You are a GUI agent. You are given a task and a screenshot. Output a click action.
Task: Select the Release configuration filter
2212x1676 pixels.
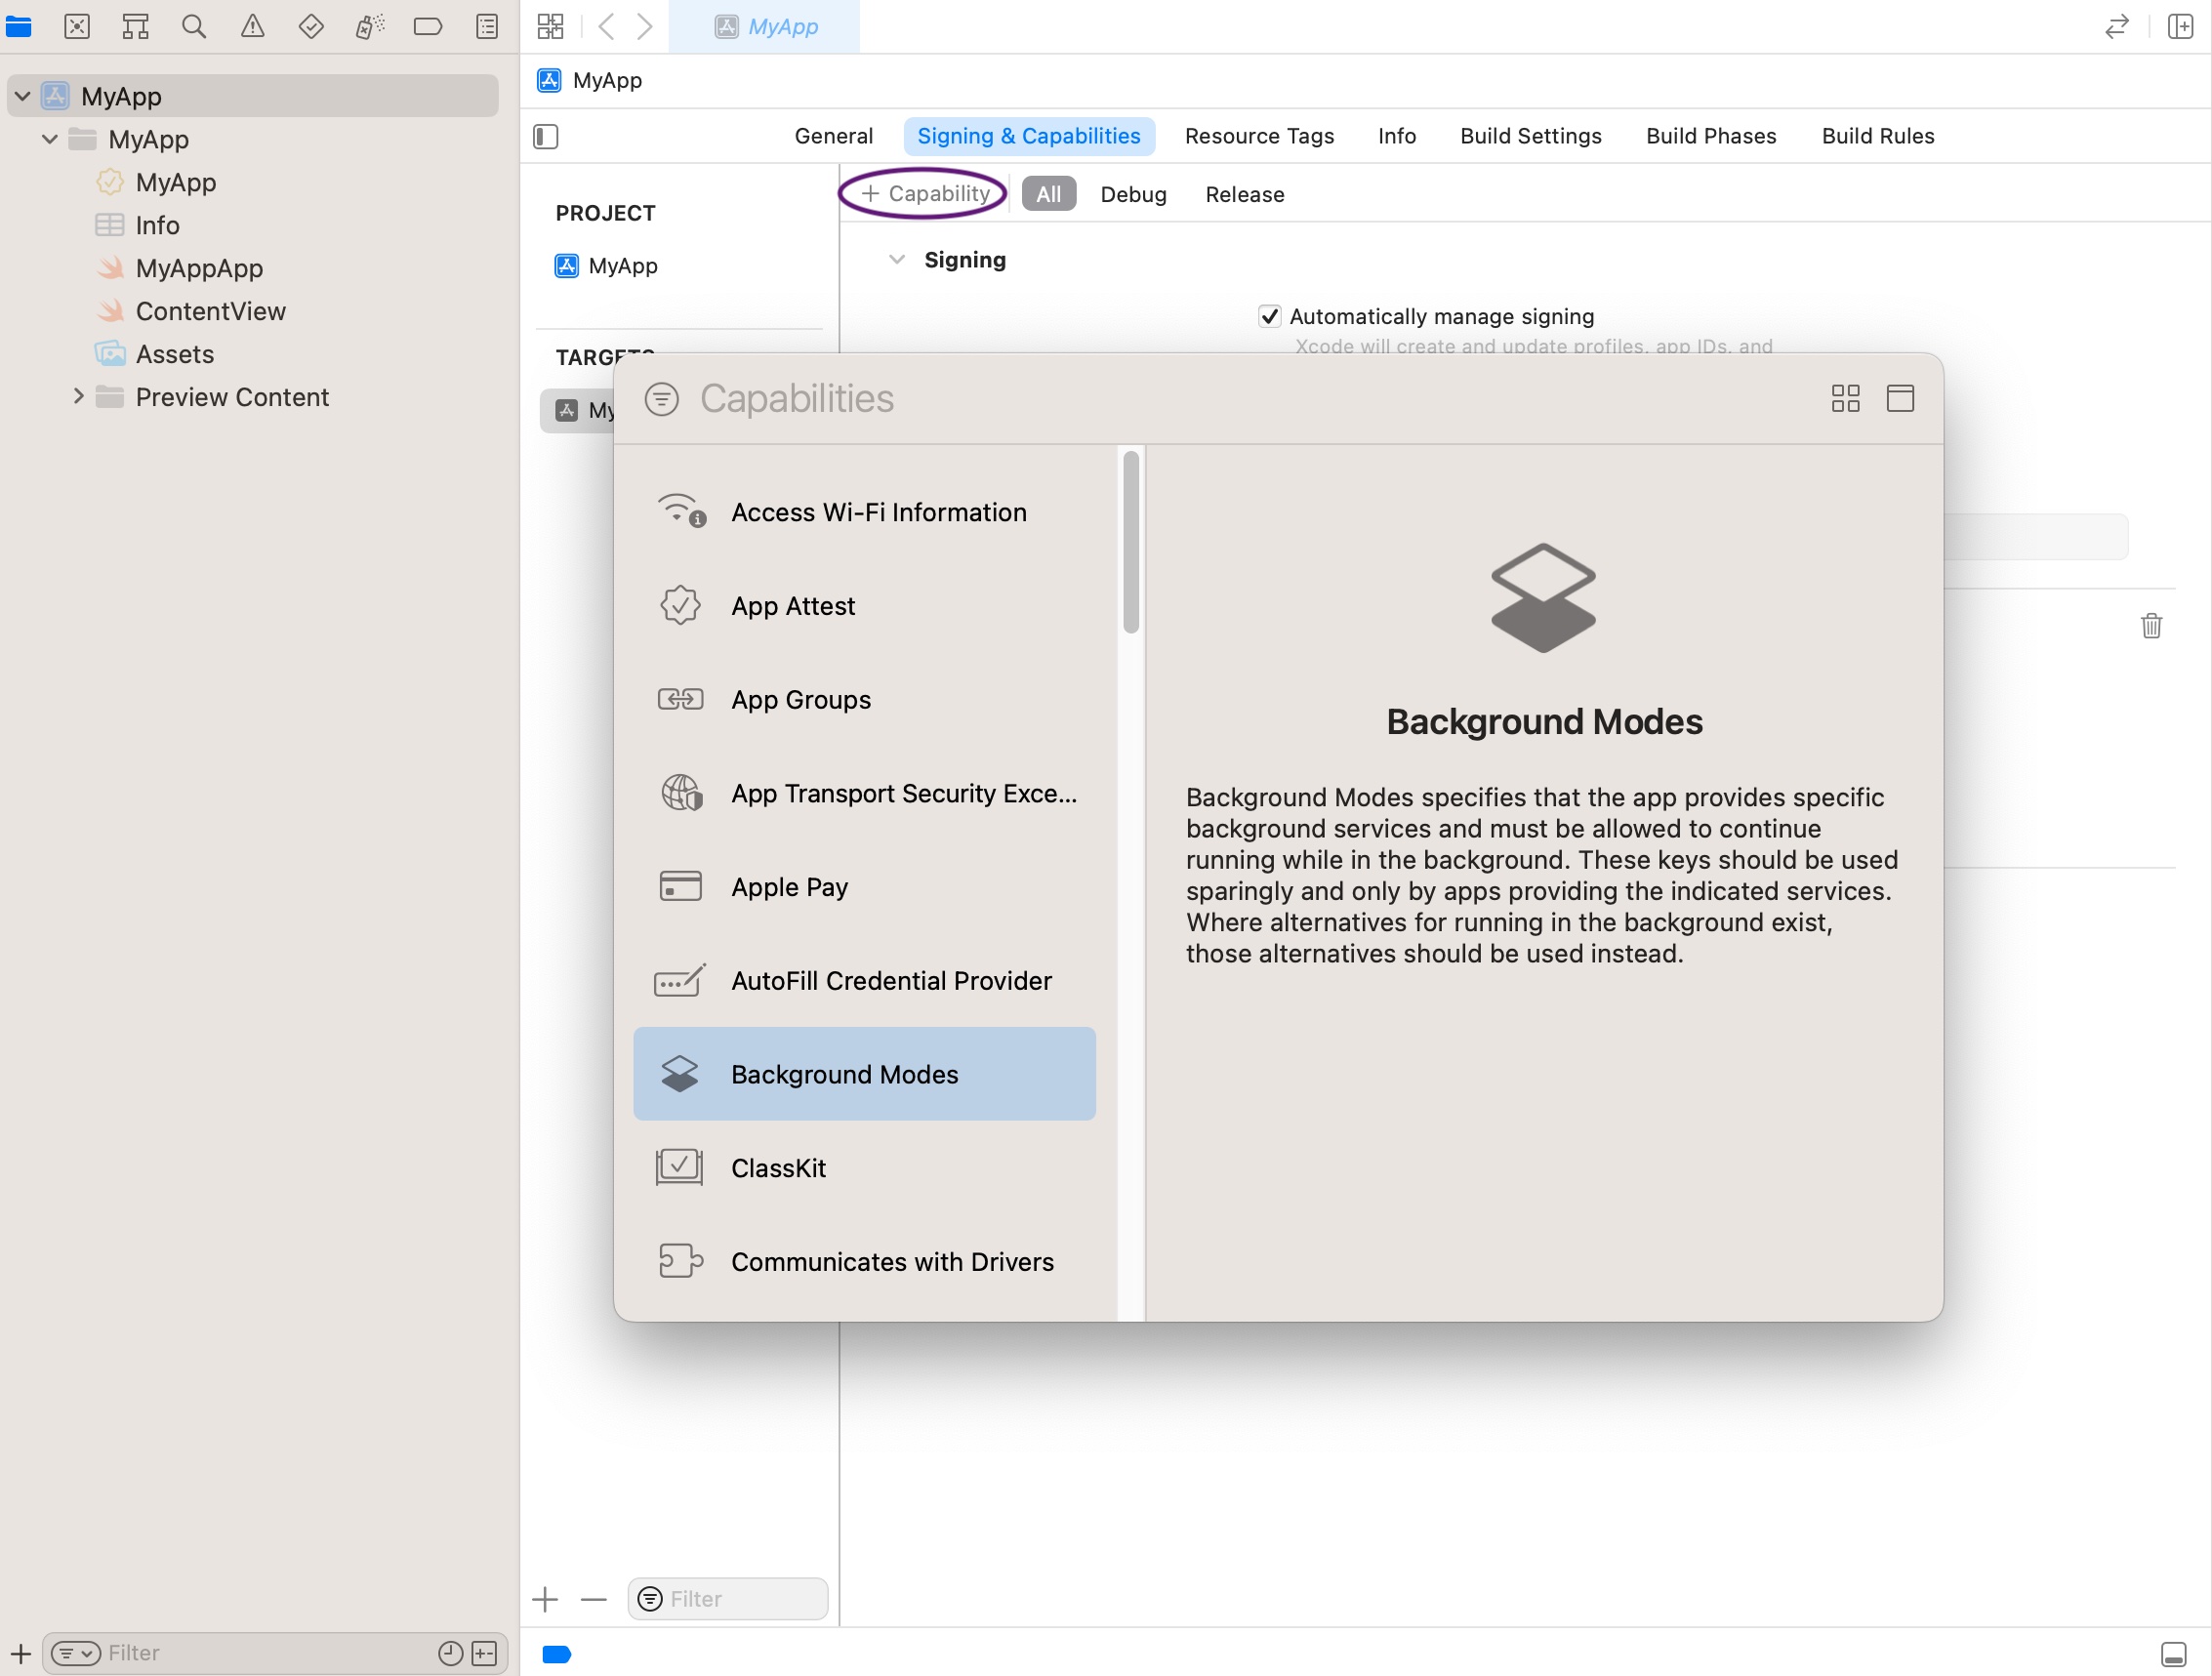(x=1244, y=194)
